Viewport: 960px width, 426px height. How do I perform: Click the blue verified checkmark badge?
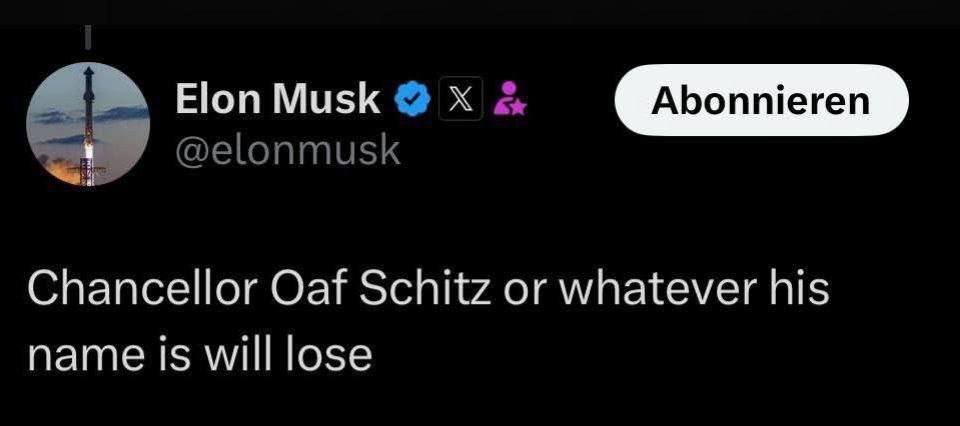coord(411,100)
